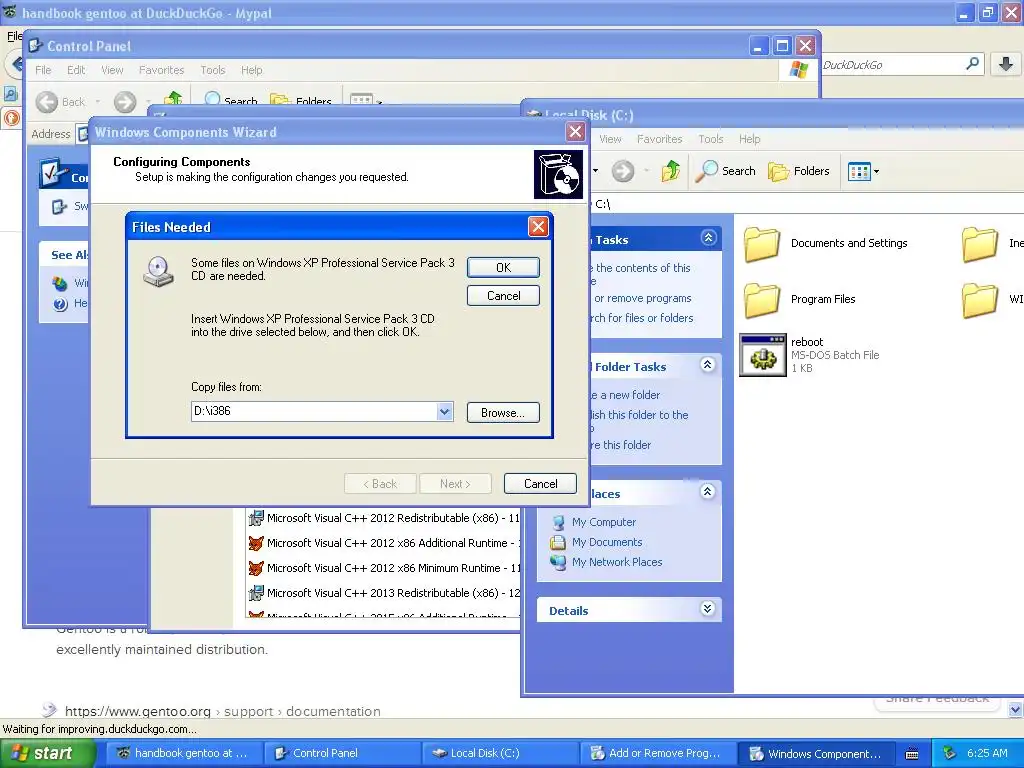Click OK in the Files Needed dialog

coord(503,268)
